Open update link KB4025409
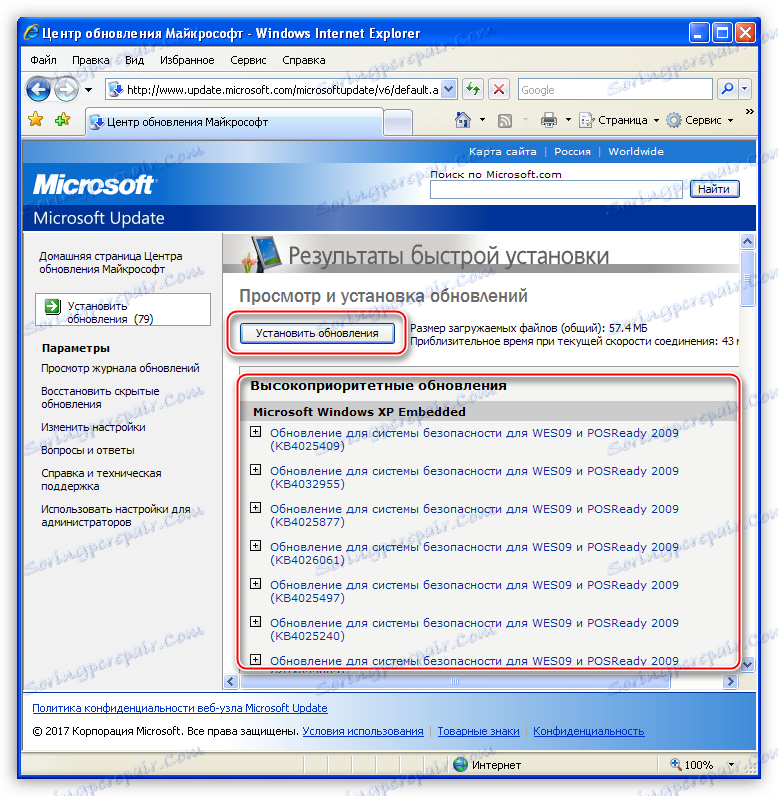The width and height of the screenshot is (778, 796). point(474,440)
